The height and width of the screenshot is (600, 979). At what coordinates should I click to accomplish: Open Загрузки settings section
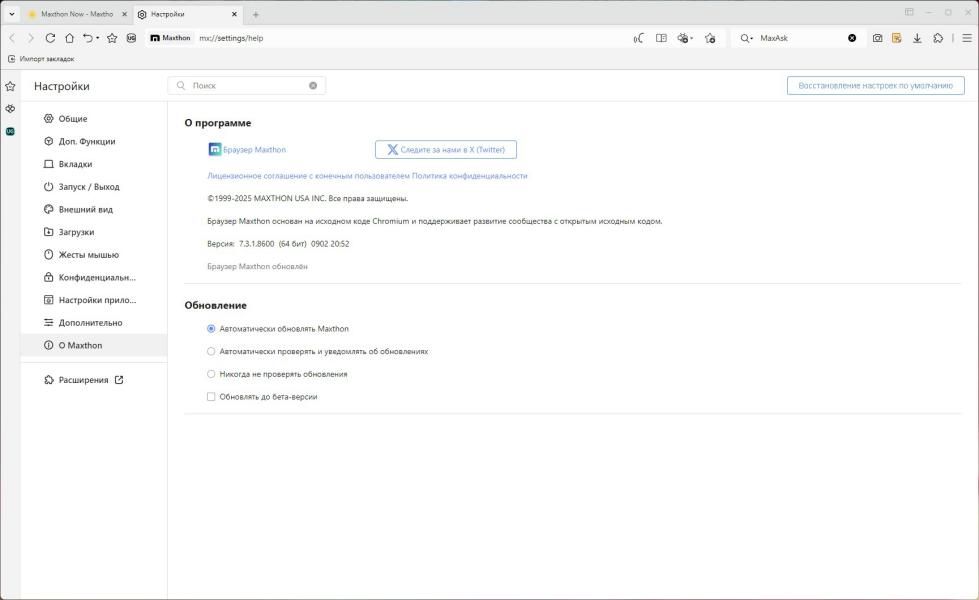(x=94, y=232)
